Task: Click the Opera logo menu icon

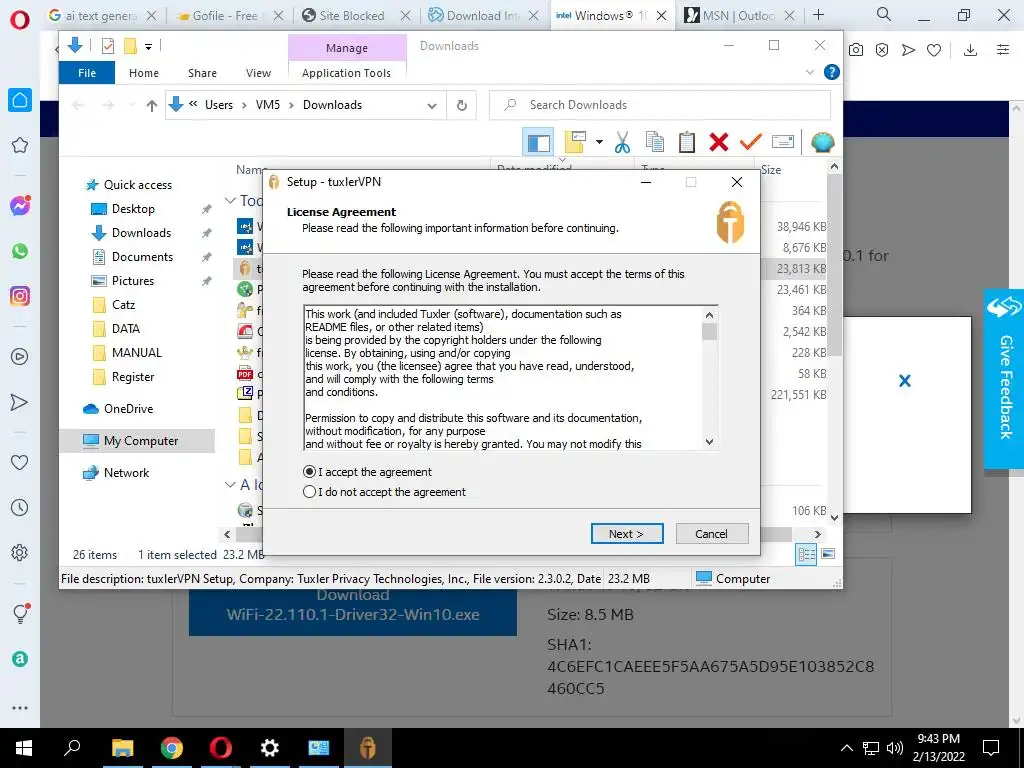Action: coord(20,20)
